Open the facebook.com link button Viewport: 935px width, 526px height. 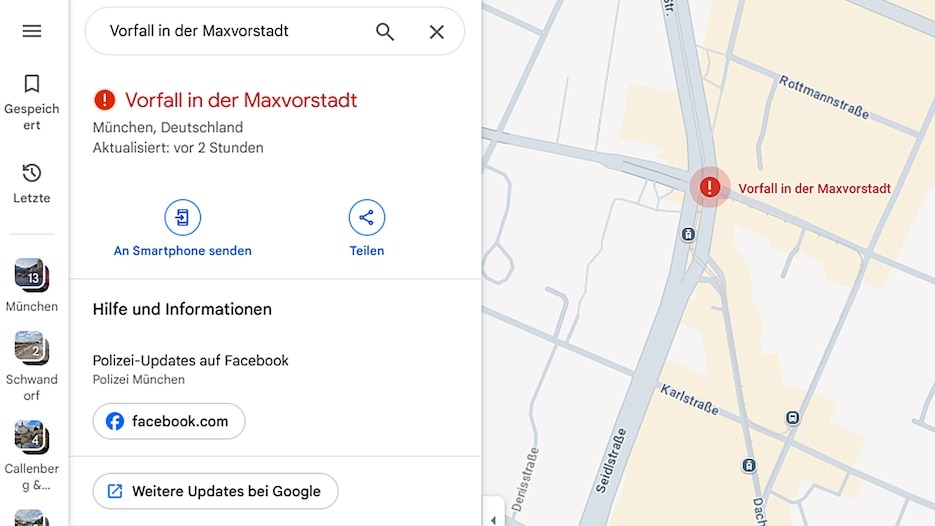click(169, 421)
